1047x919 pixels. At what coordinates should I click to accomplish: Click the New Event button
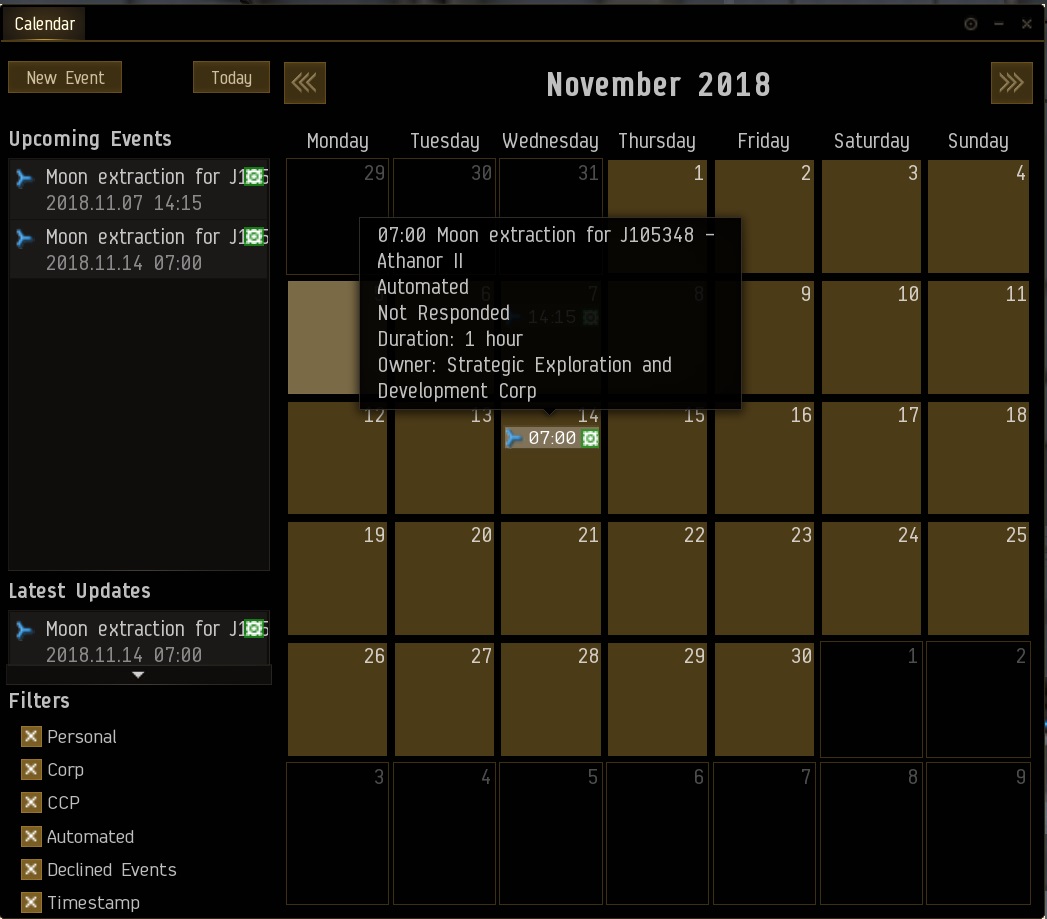[x=65, y=78]
